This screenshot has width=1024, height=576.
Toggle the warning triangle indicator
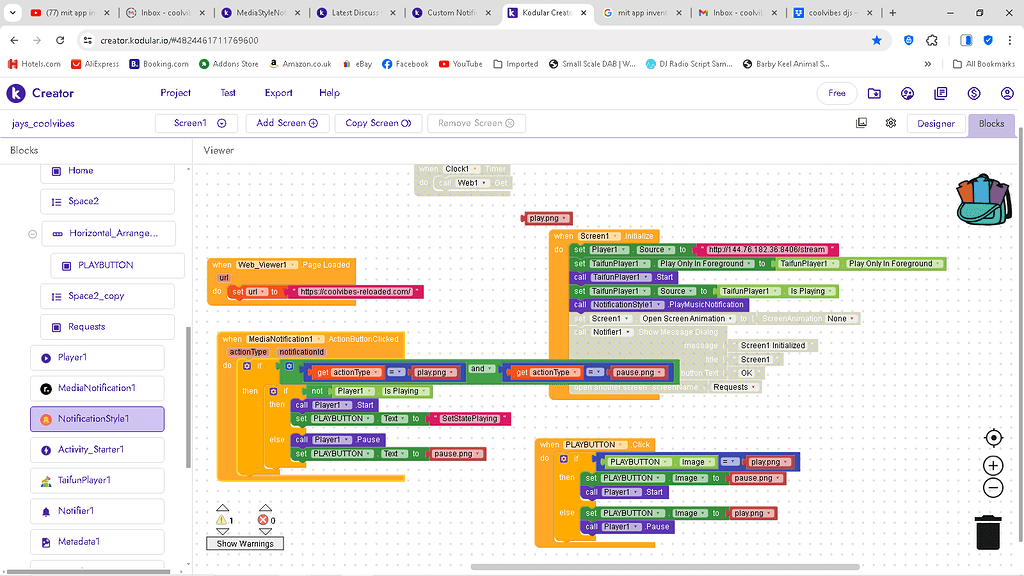click(x=223, y=520)
